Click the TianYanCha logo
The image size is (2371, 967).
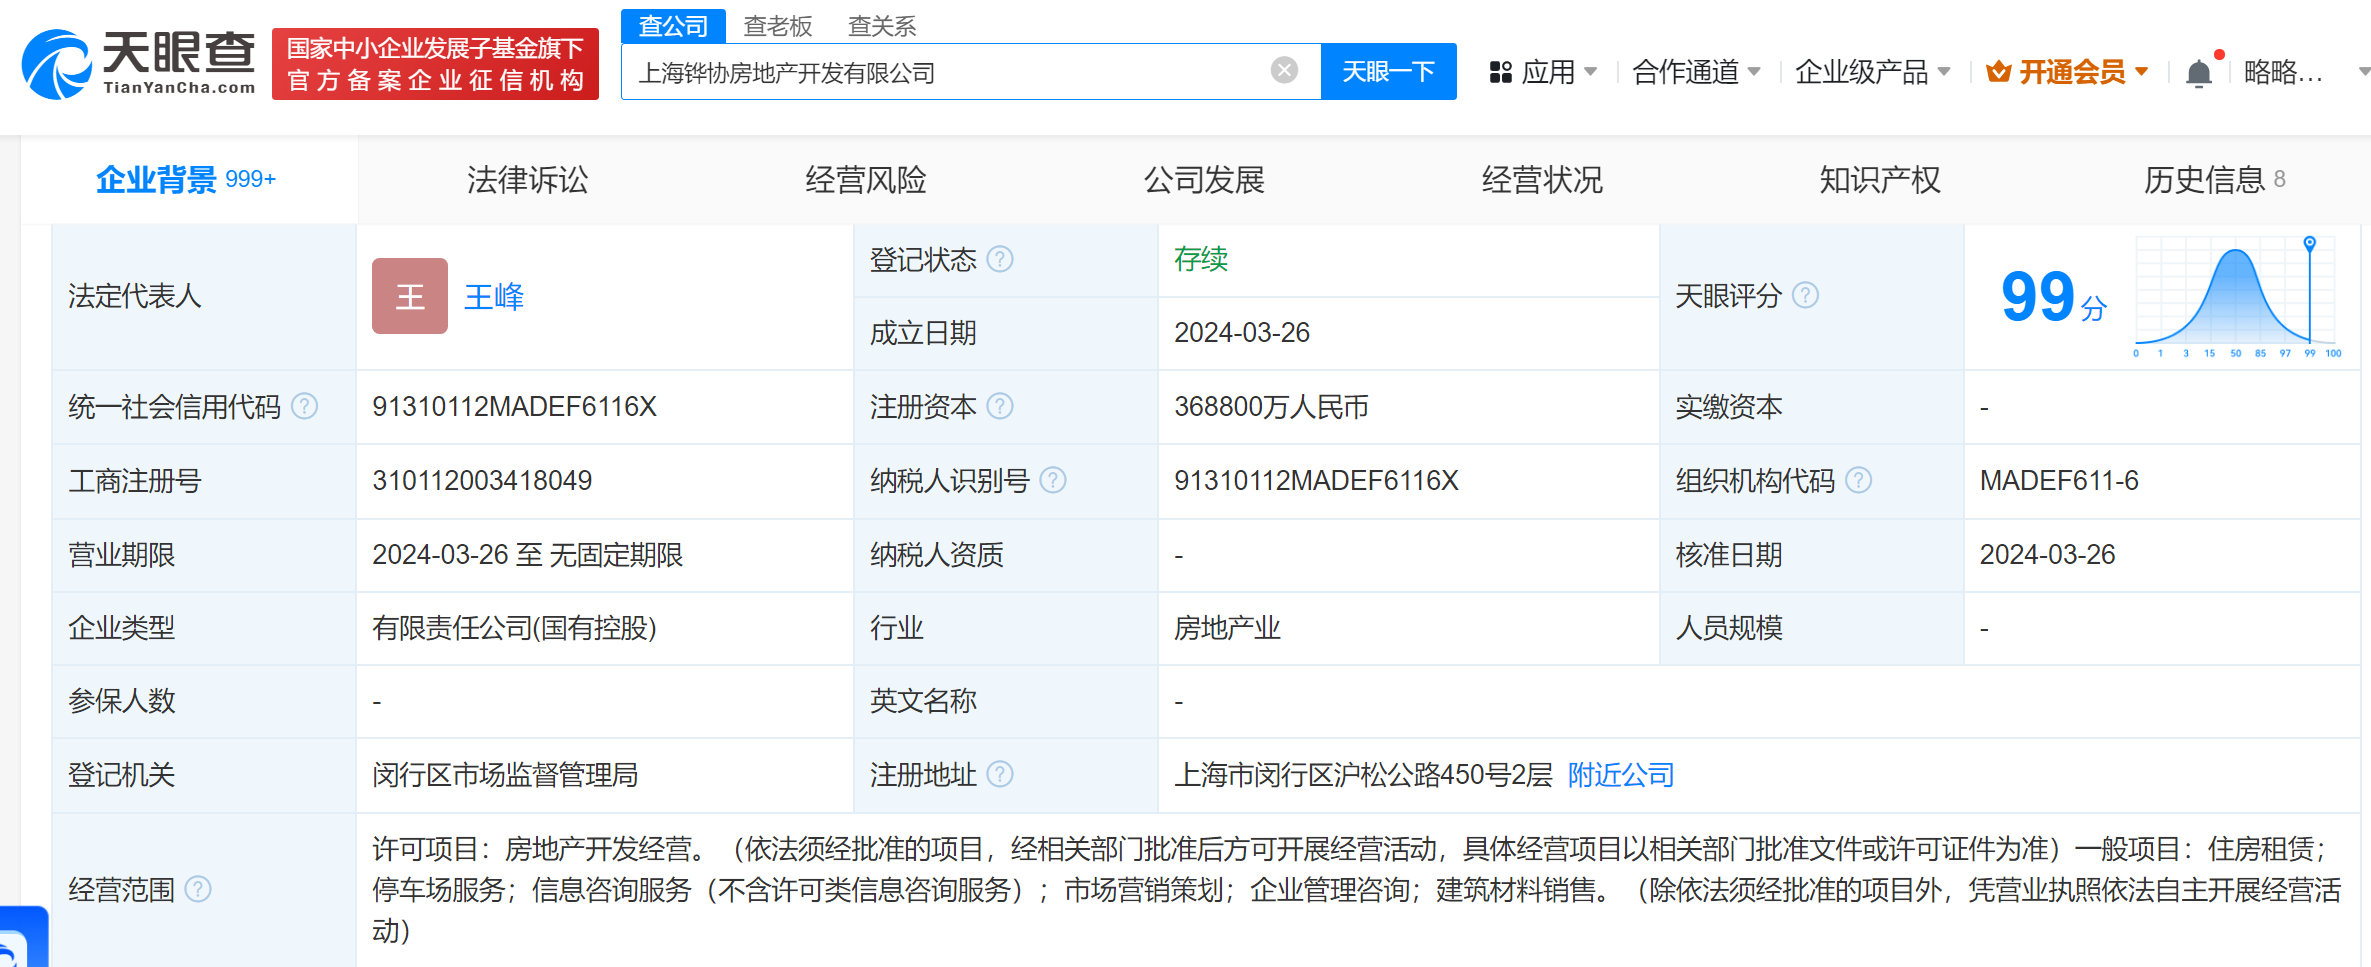[x=139, y=64]
